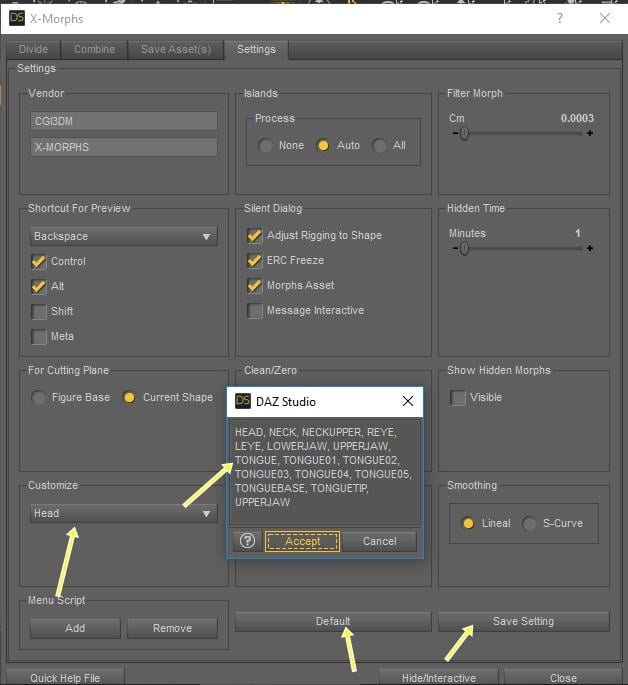
Task: Click the Filter Morph Cm slider handle
Action: coord(464,133)
